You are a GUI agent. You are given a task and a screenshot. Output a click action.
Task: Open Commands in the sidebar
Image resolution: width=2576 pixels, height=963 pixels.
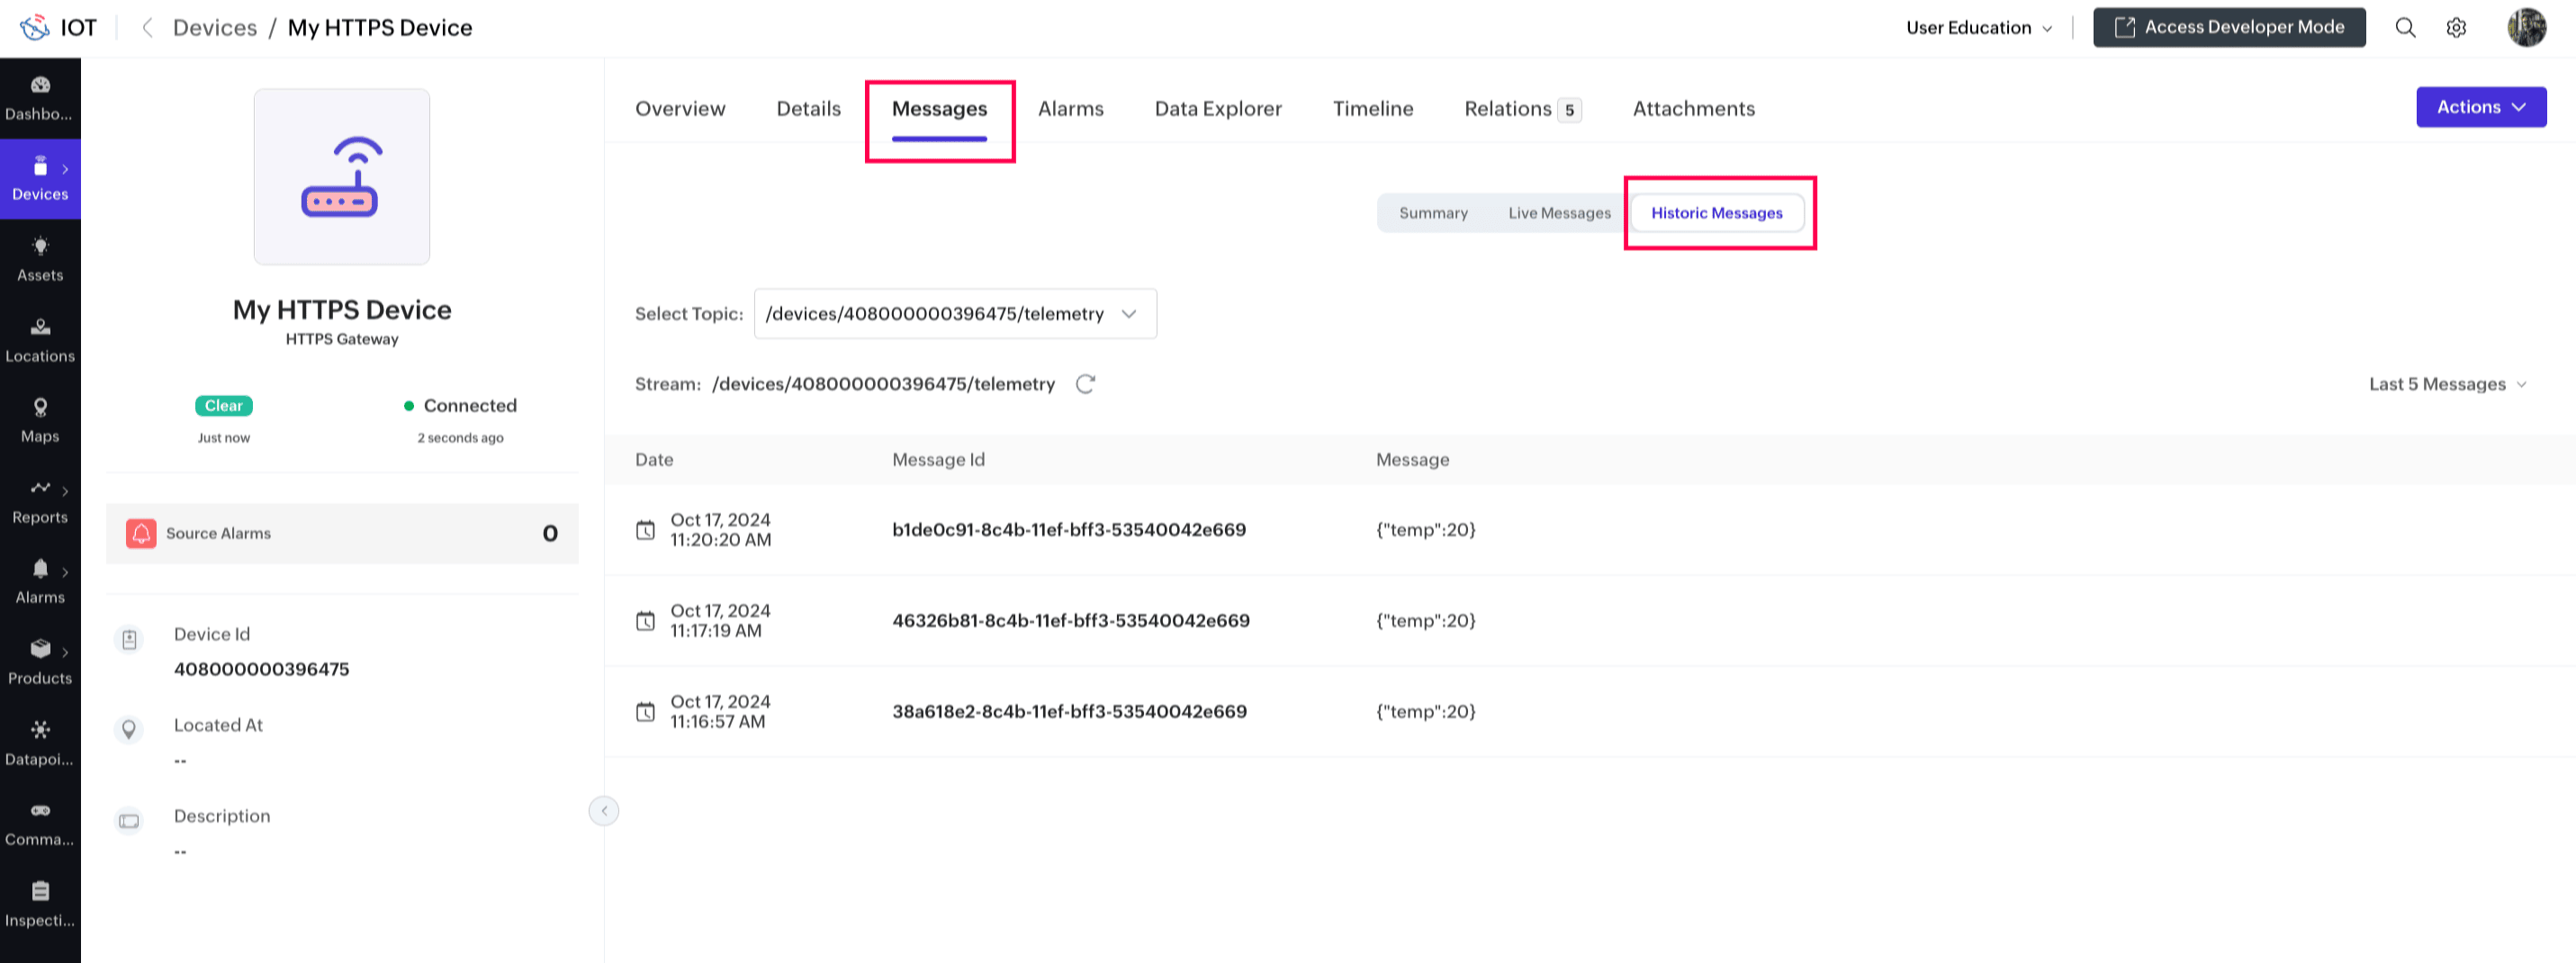[40, 824]
